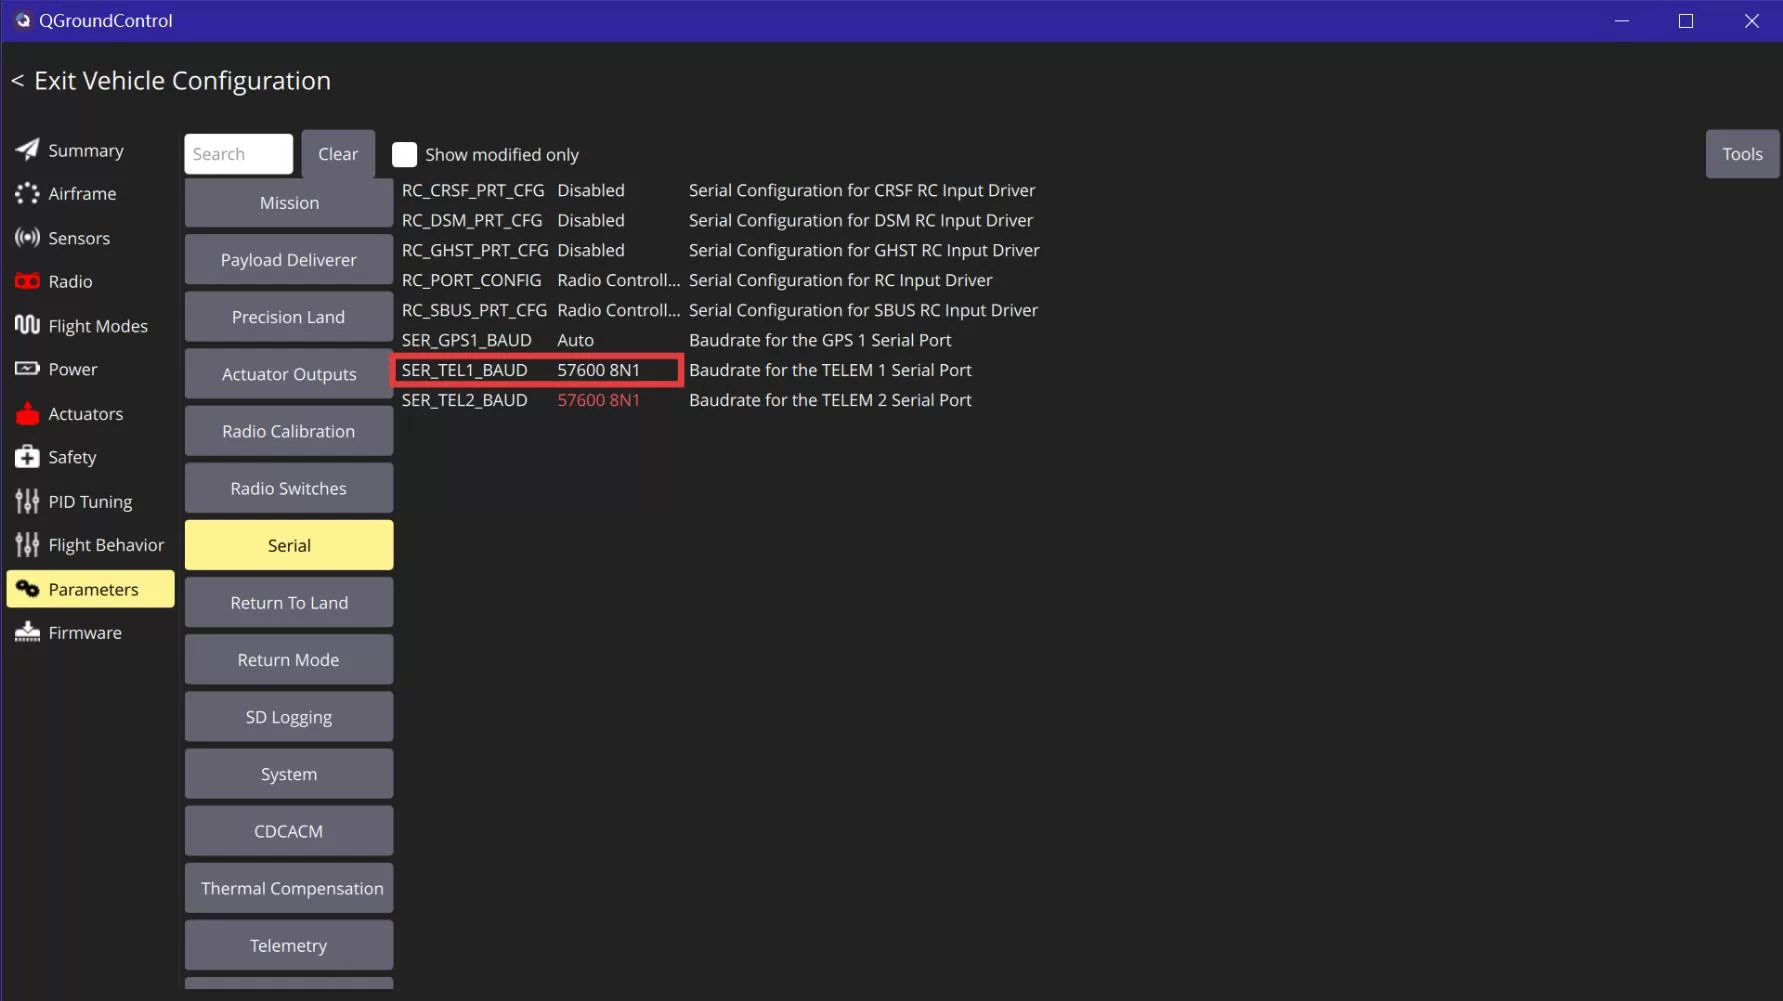Open the RC_GHST_PRT_CFG parameter
This screenshot has width=1783, height=1001.
tap(475, 250)
